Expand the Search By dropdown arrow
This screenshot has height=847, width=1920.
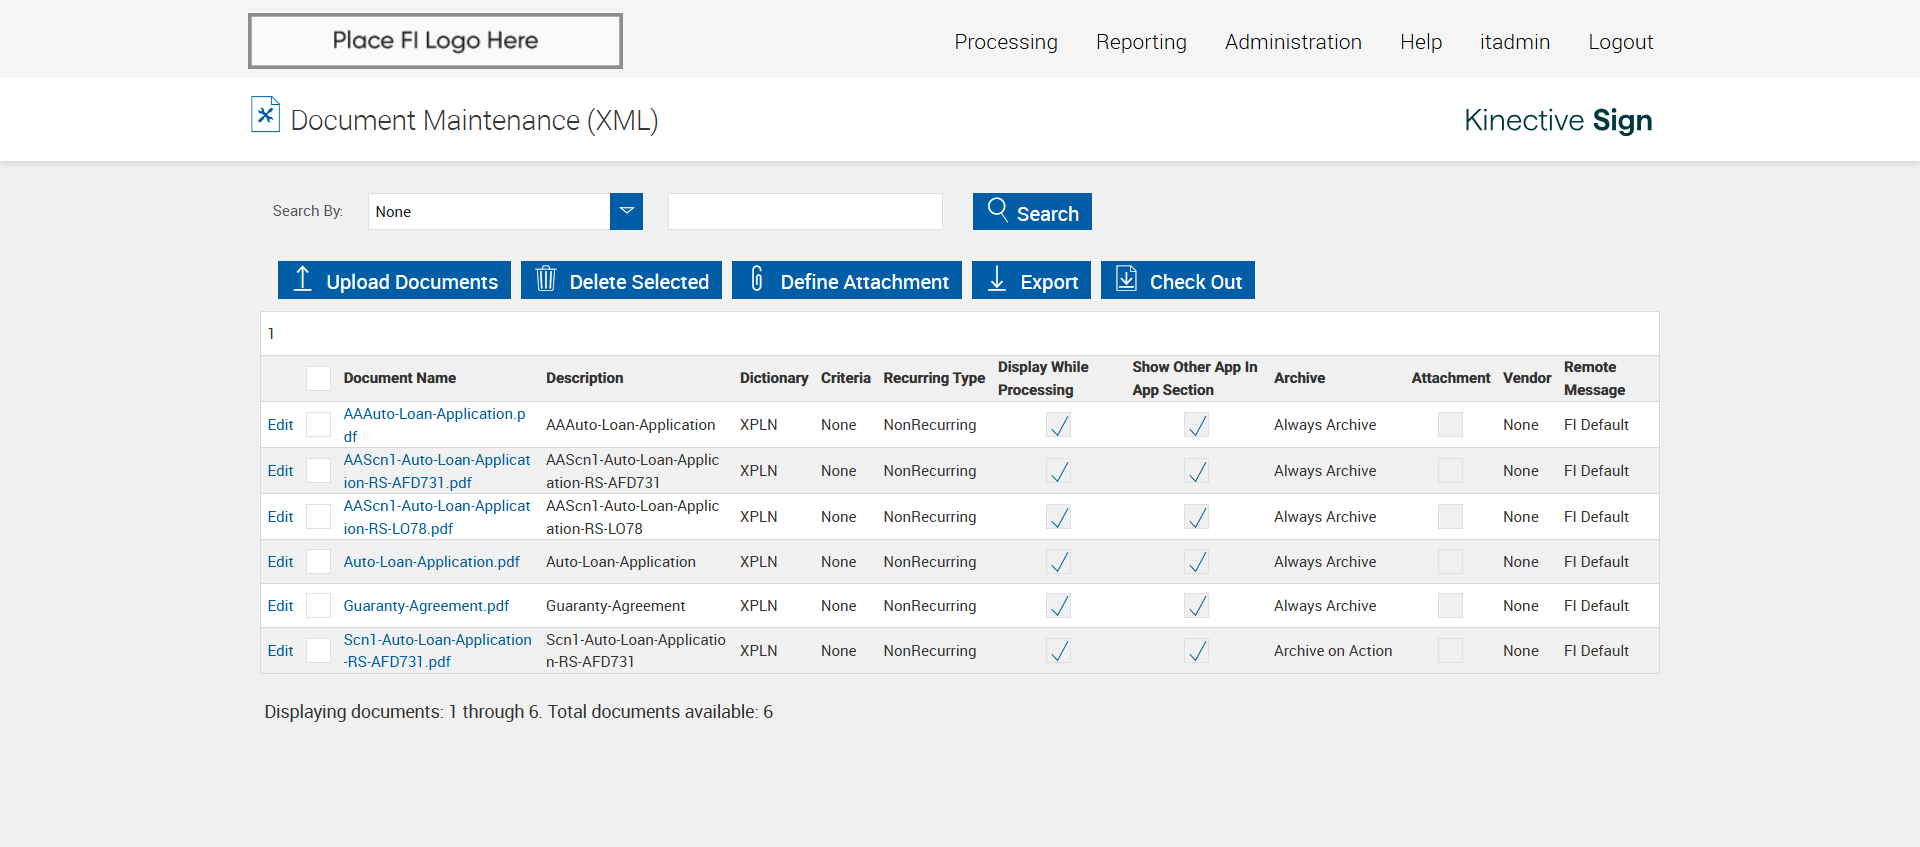point(626,211)
